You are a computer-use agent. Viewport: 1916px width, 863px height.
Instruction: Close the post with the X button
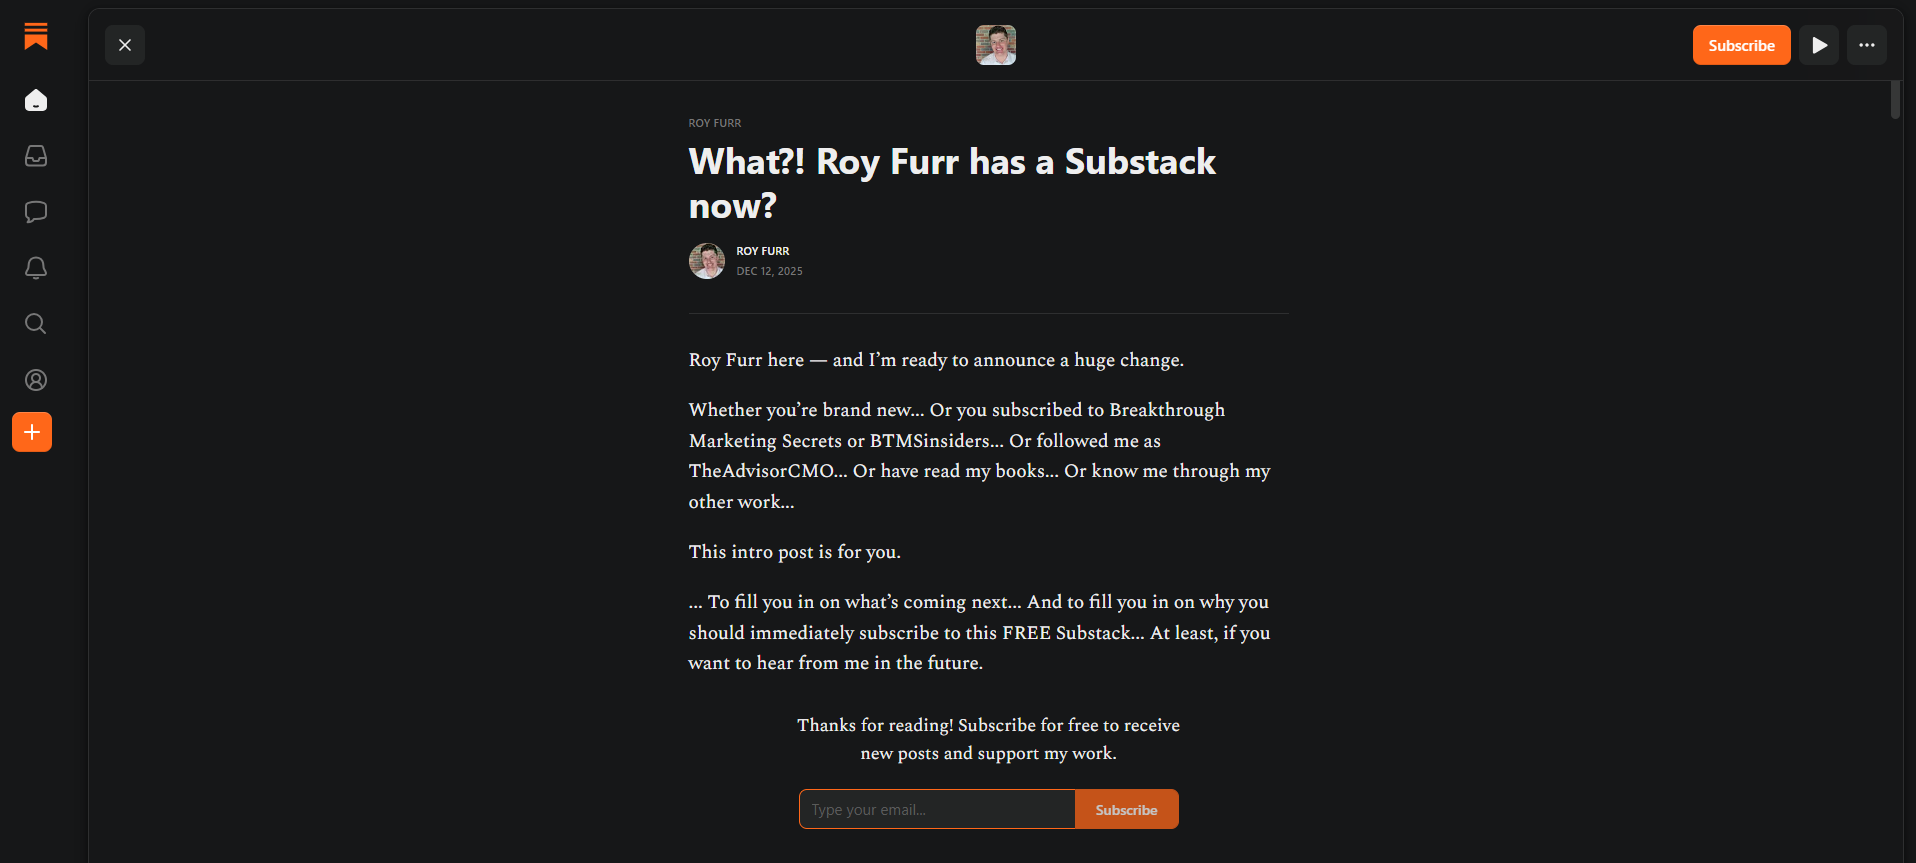click(125, 45)
